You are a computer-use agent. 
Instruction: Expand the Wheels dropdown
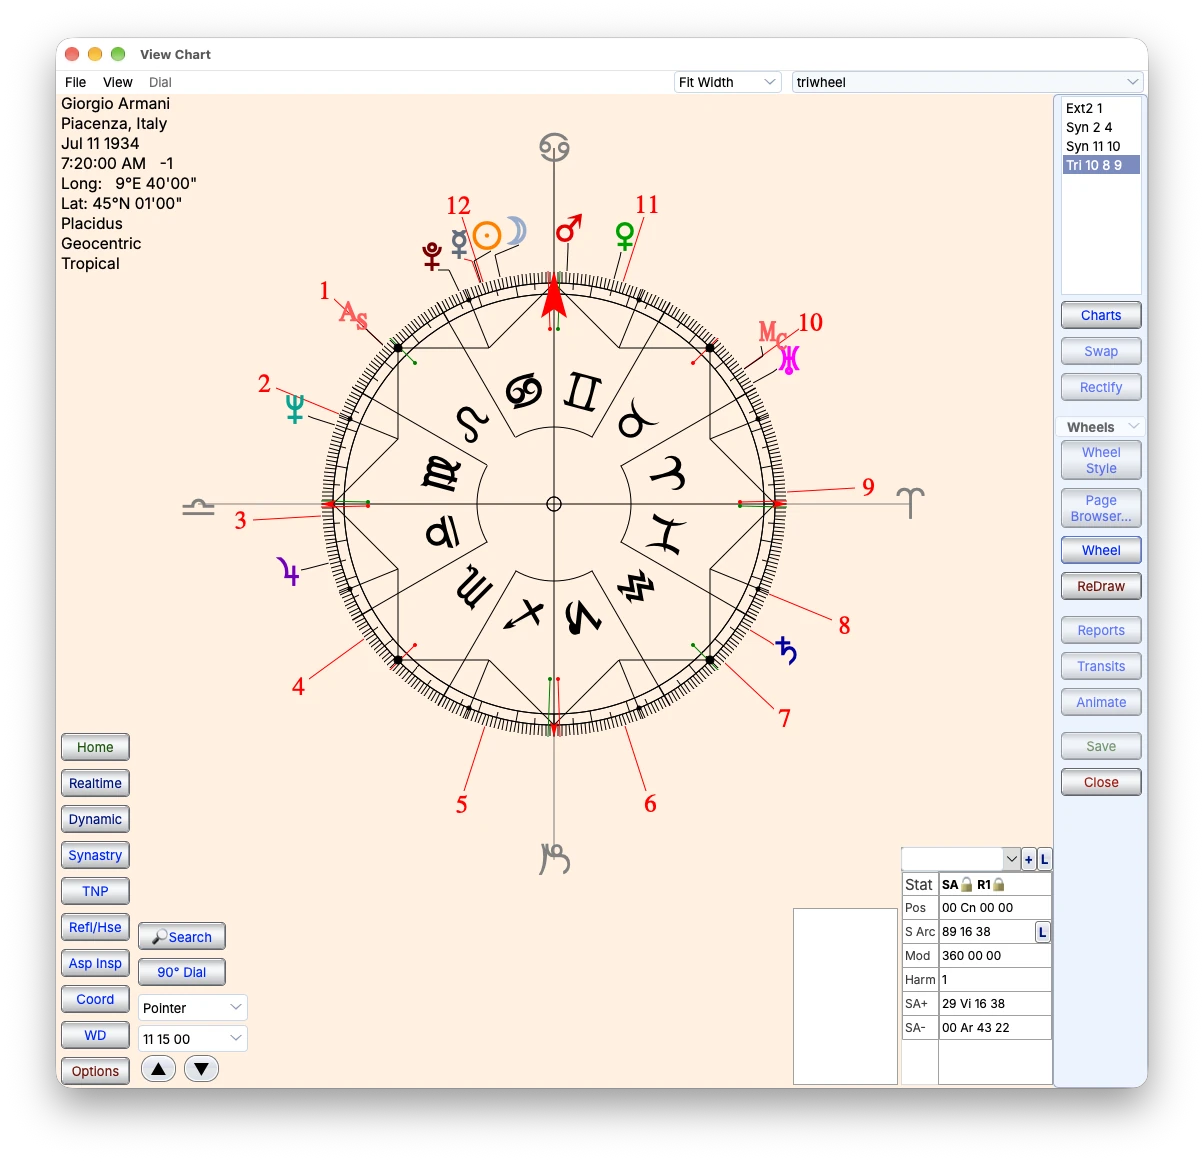point(1099,427)
